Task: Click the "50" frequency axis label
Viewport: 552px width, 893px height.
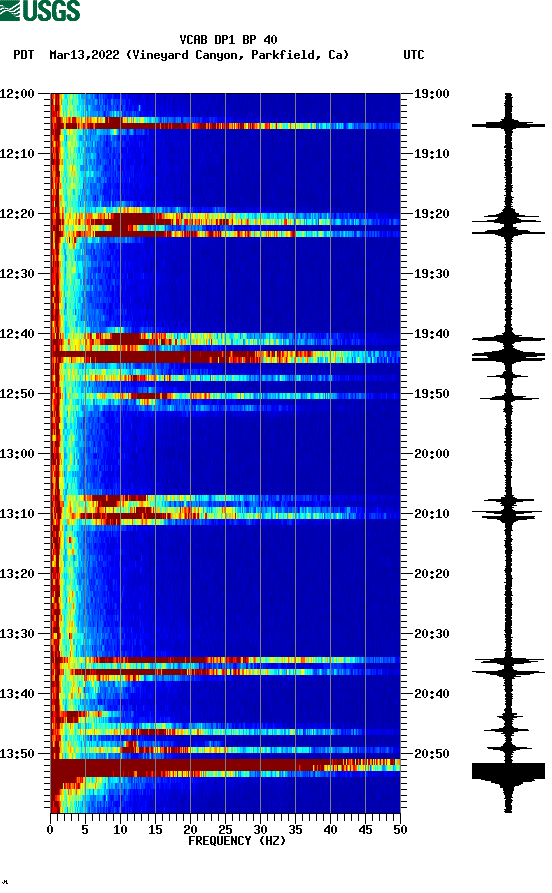Action: click(x=400, y=830)
